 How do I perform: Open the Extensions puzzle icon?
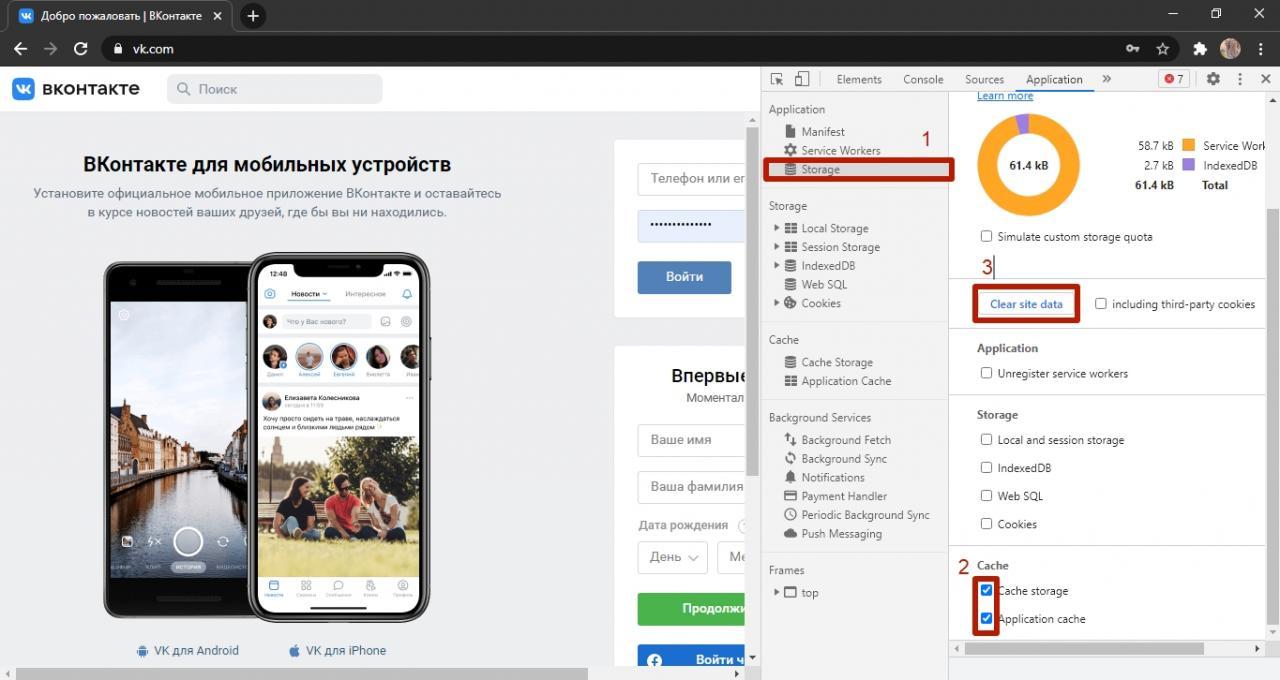[x=1200, y=48]
